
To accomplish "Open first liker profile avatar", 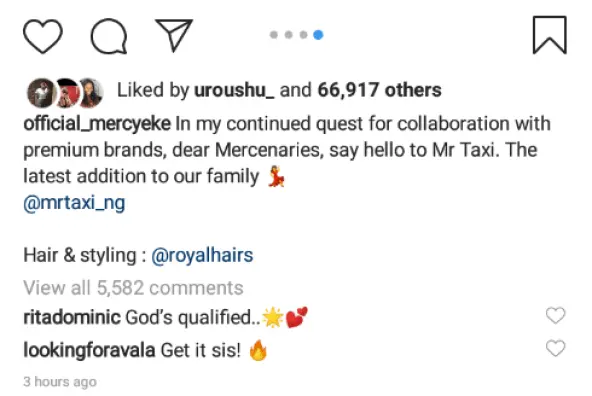I will click(x=41, y=92).
